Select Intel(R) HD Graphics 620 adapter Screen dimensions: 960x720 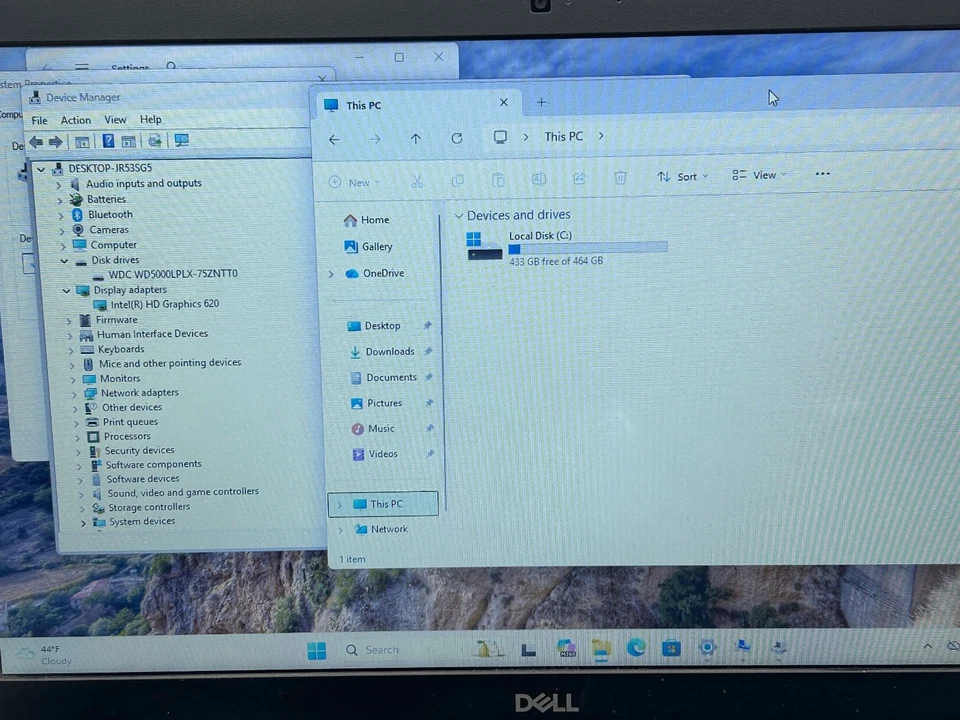165,304
